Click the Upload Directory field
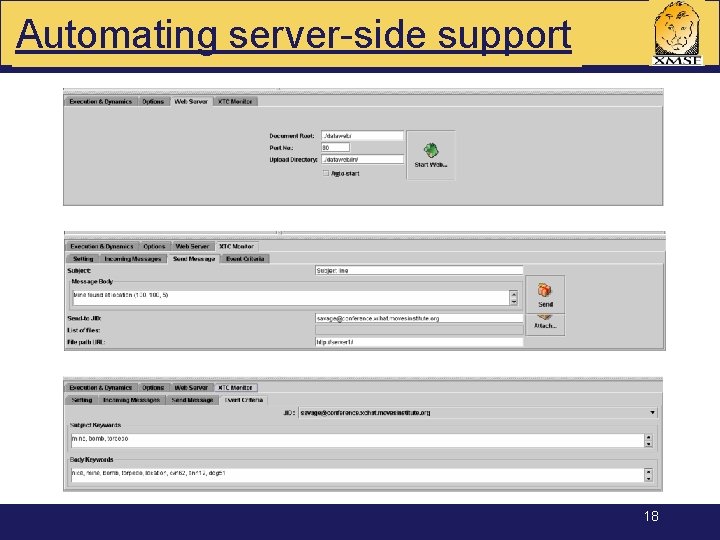Viewport: 720px width, 540px height. click(362, 159)
